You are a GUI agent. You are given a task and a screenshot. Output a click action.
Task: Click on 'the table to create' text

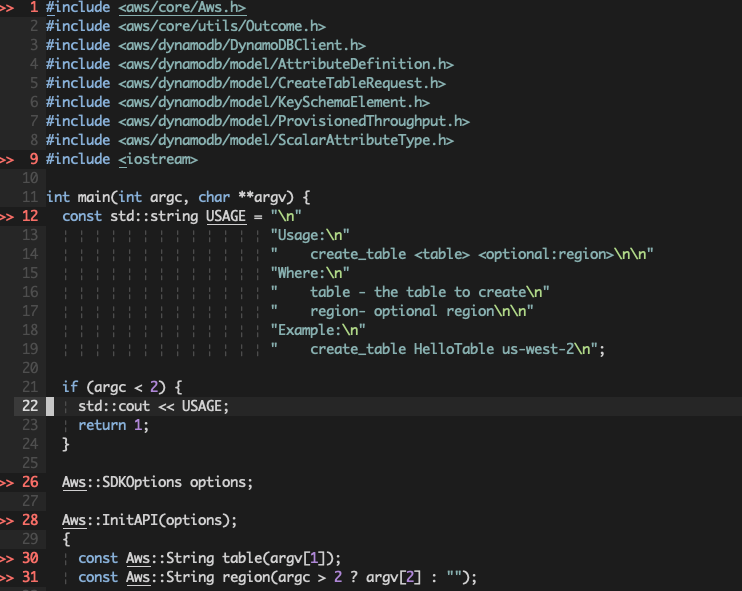(x=450, y=292)
